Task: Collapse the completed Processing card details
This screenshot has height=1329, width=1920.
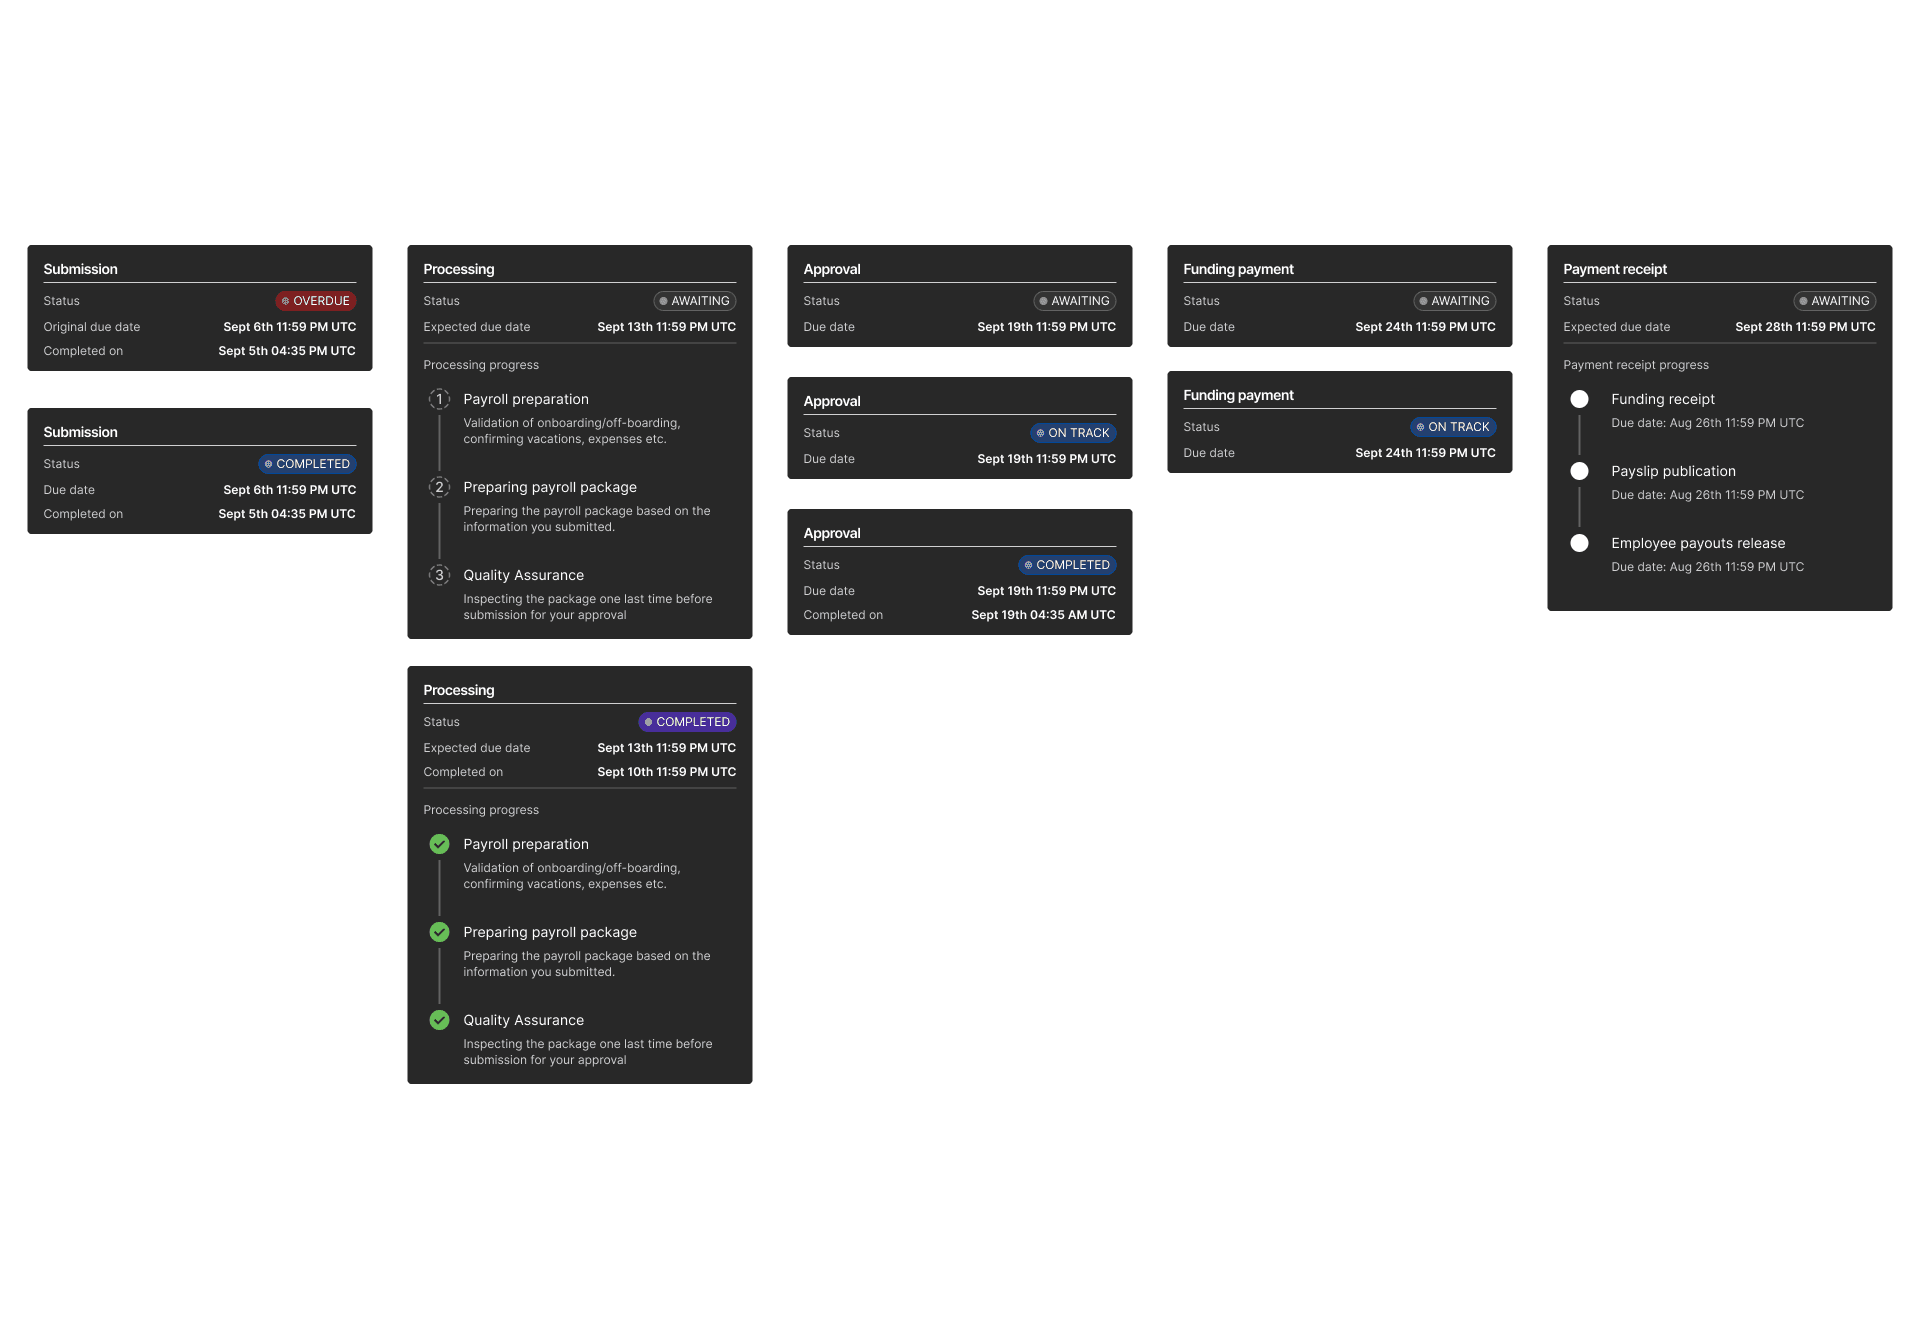Action: click(459, 690)
